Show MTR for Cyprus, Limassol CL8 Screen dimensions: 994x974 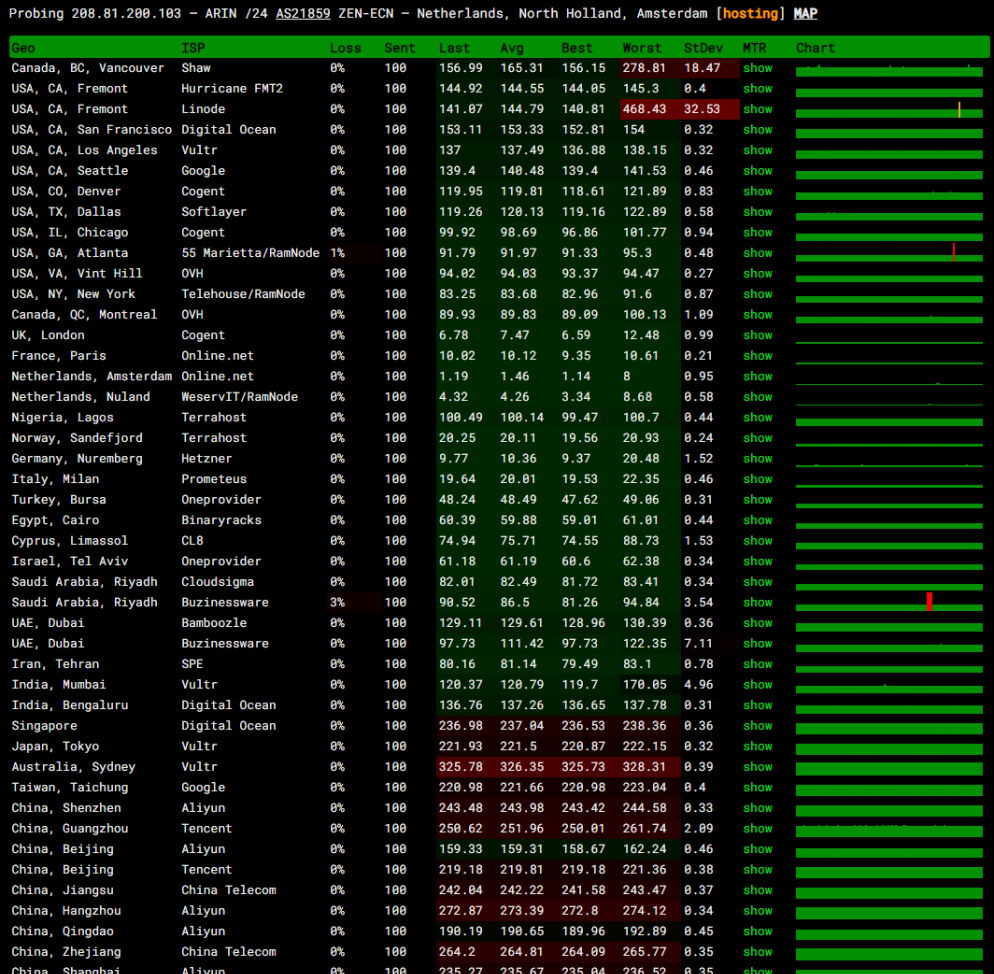[758, 540]
